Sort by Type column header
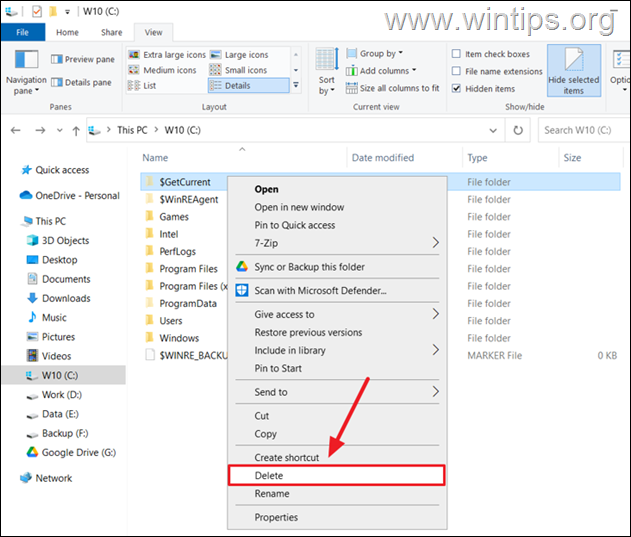This screenshot has width=631, height=537. [x=511, y=158]
